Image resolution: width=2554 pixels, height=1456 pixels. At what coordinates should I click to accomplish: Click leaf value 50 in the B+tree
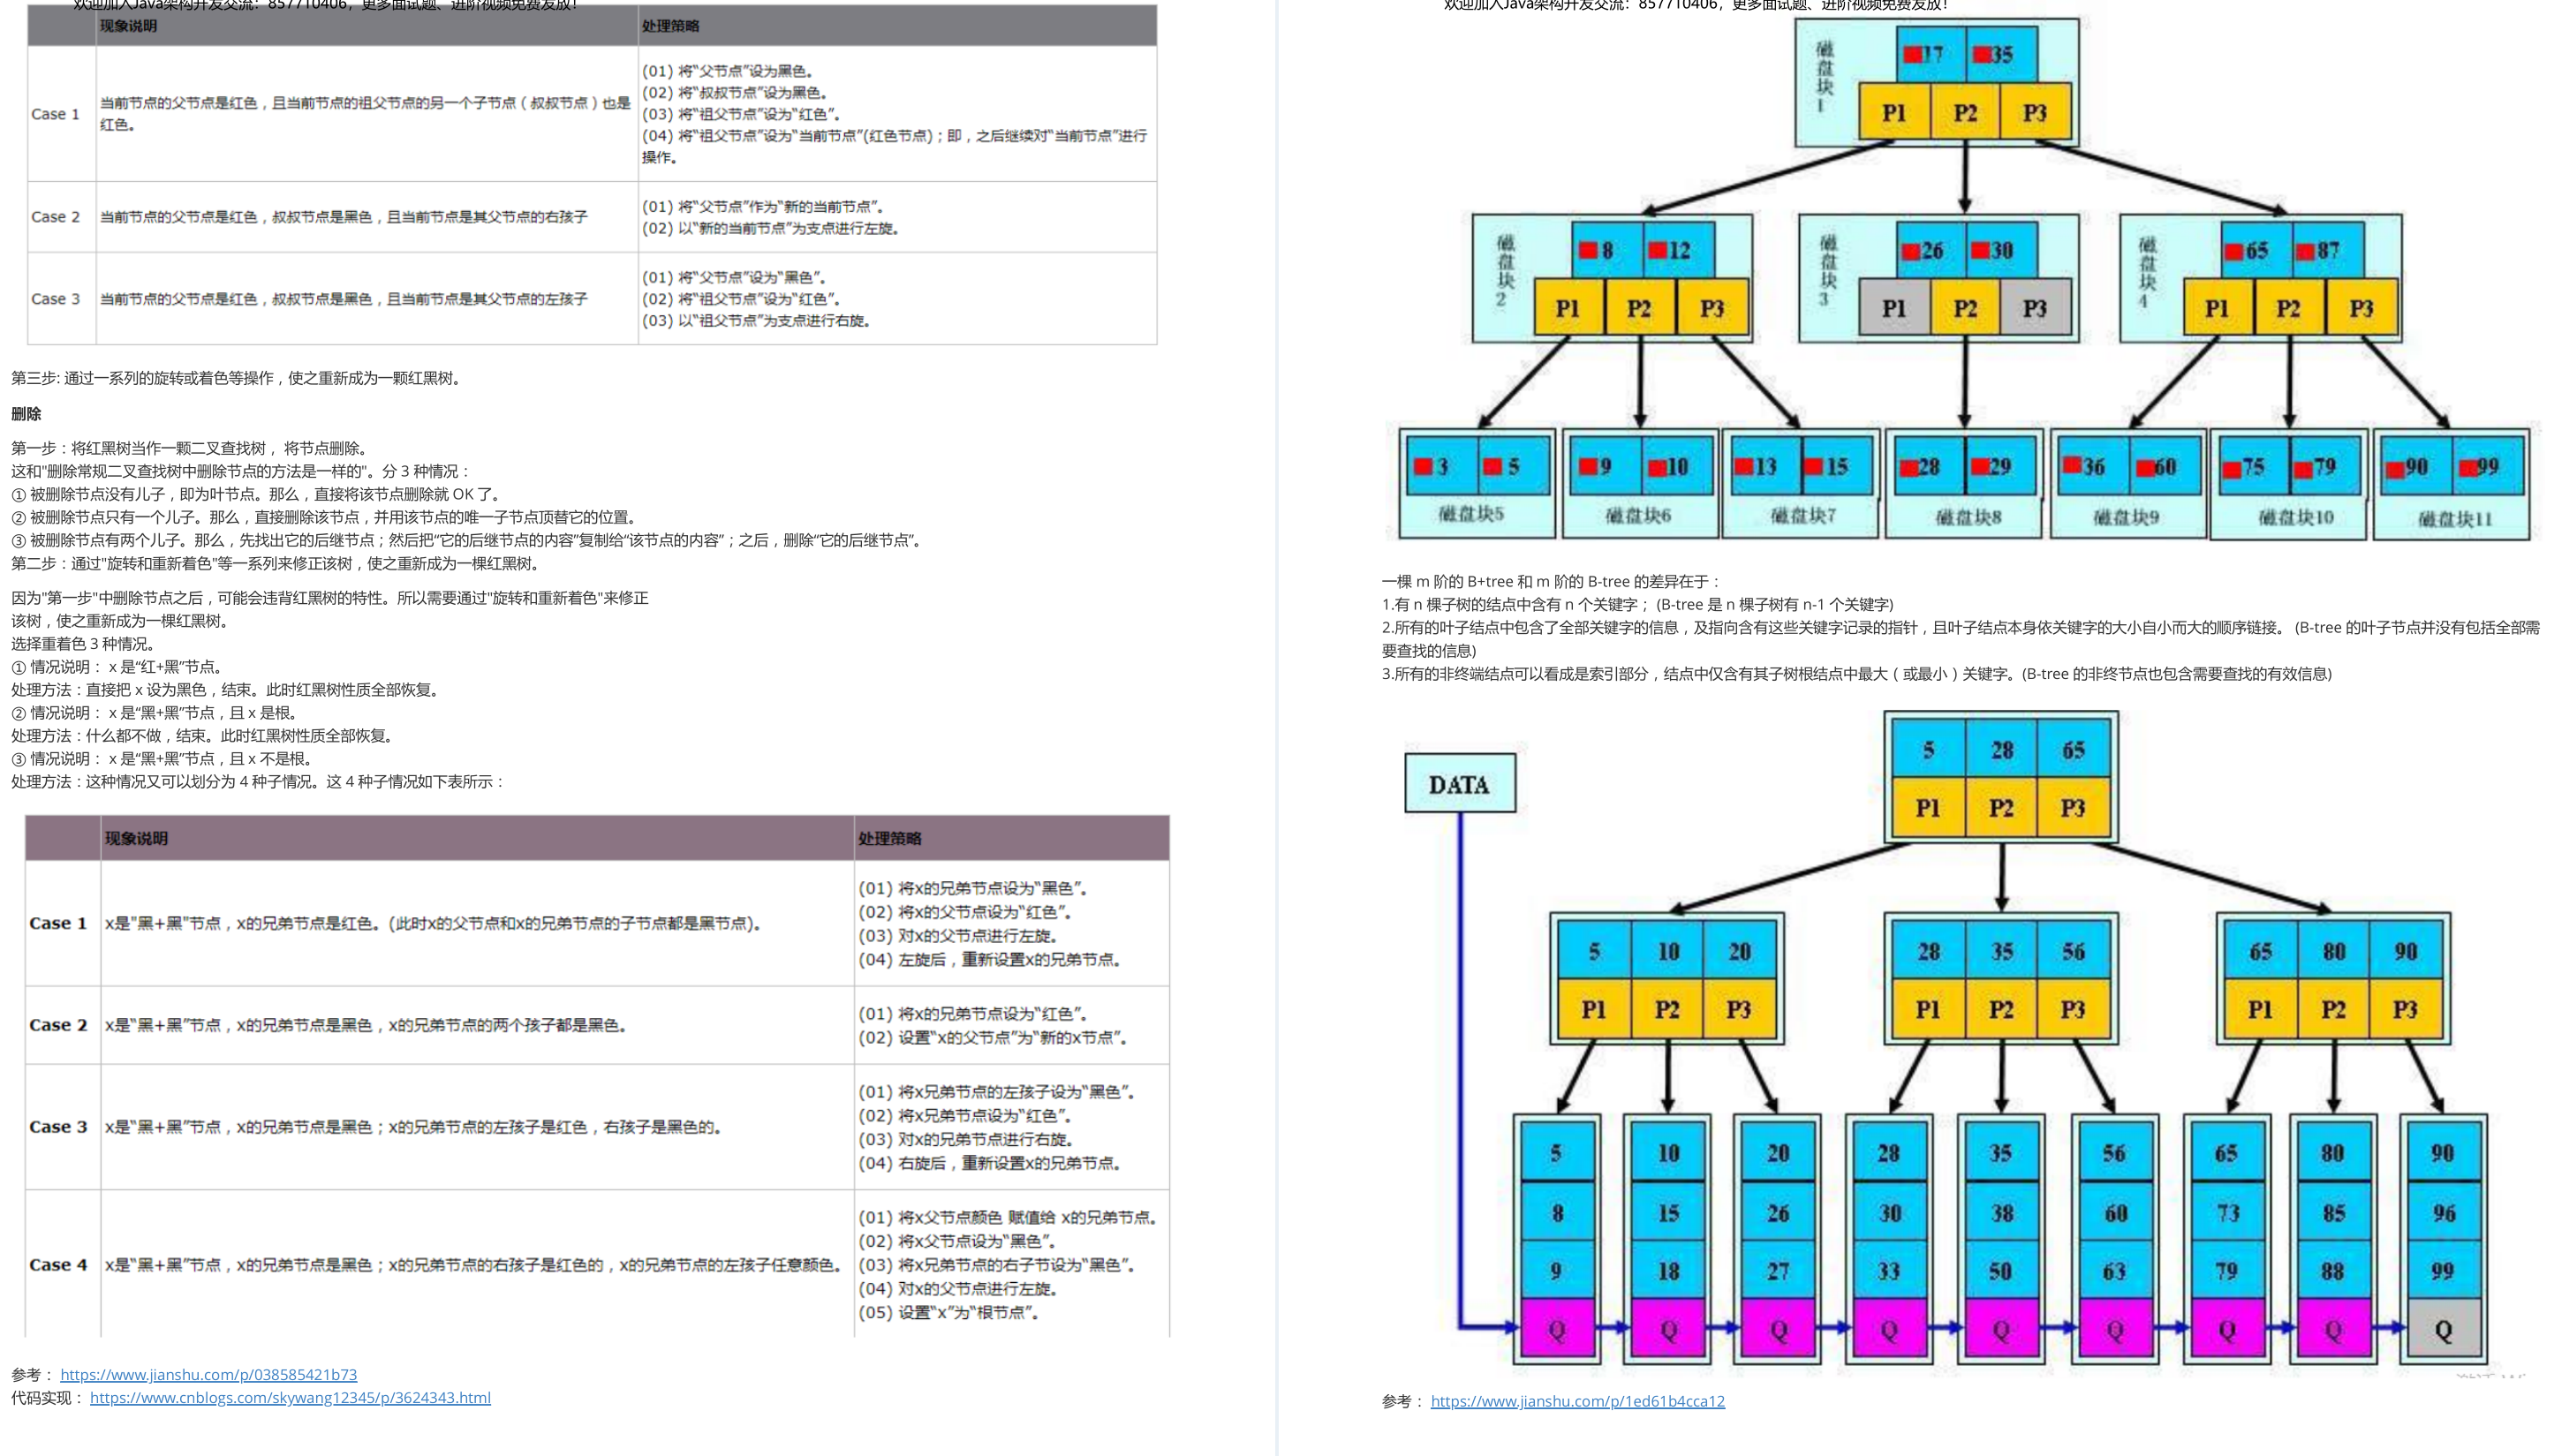(1999, 1270)
